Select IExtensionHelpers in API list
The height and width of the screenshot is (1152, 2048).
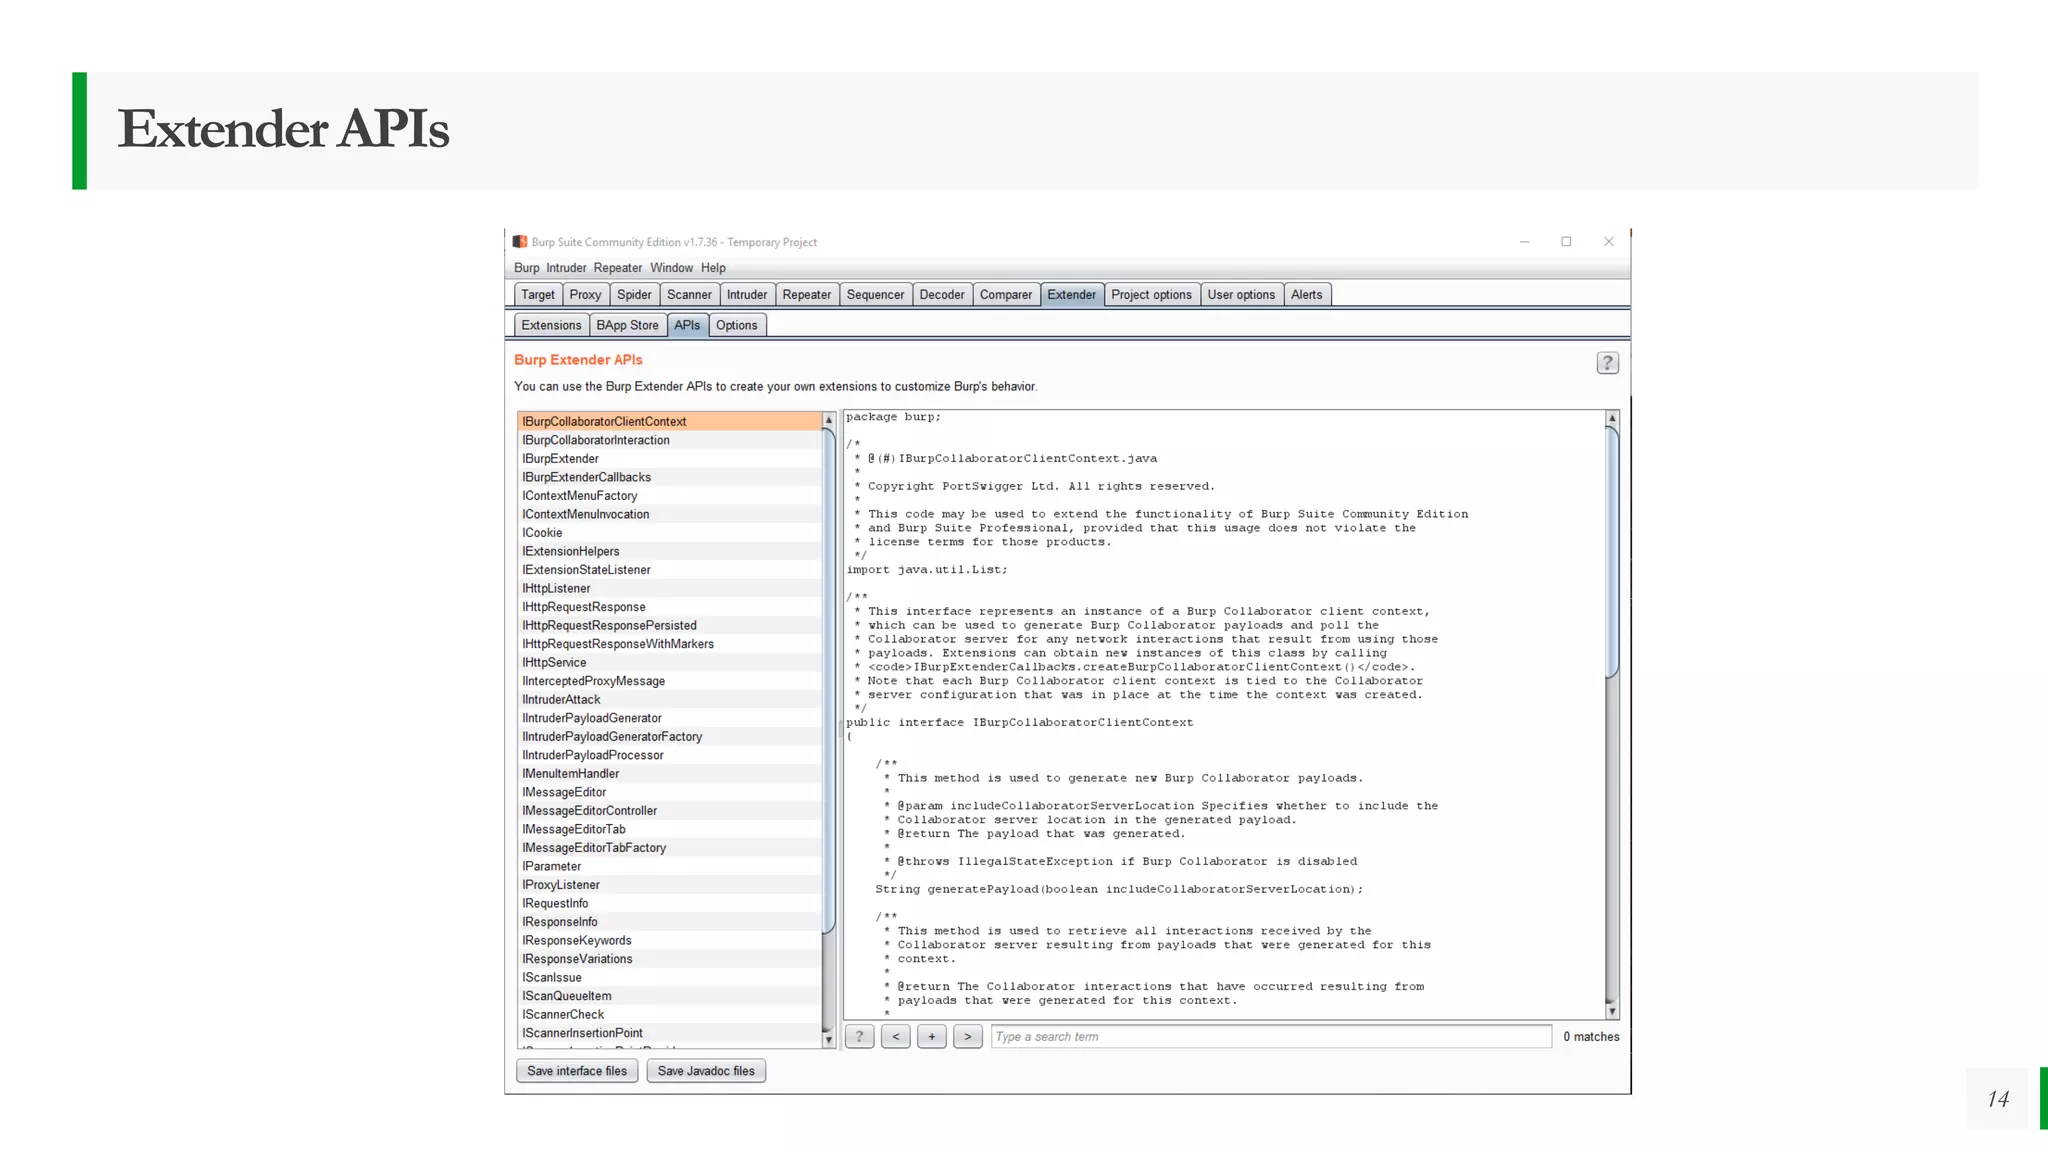[669, 551]
